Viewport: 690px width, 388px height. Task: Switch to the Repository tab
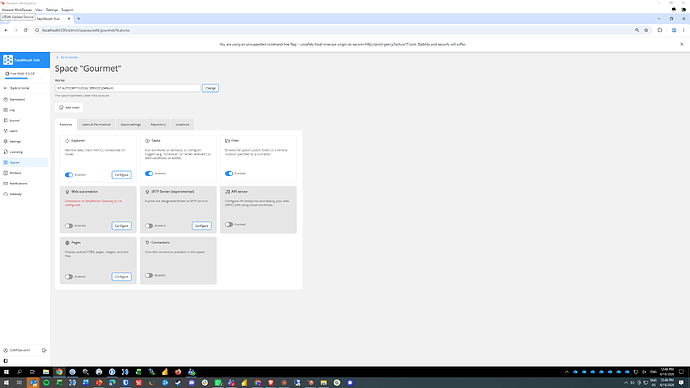pos(158,124)
